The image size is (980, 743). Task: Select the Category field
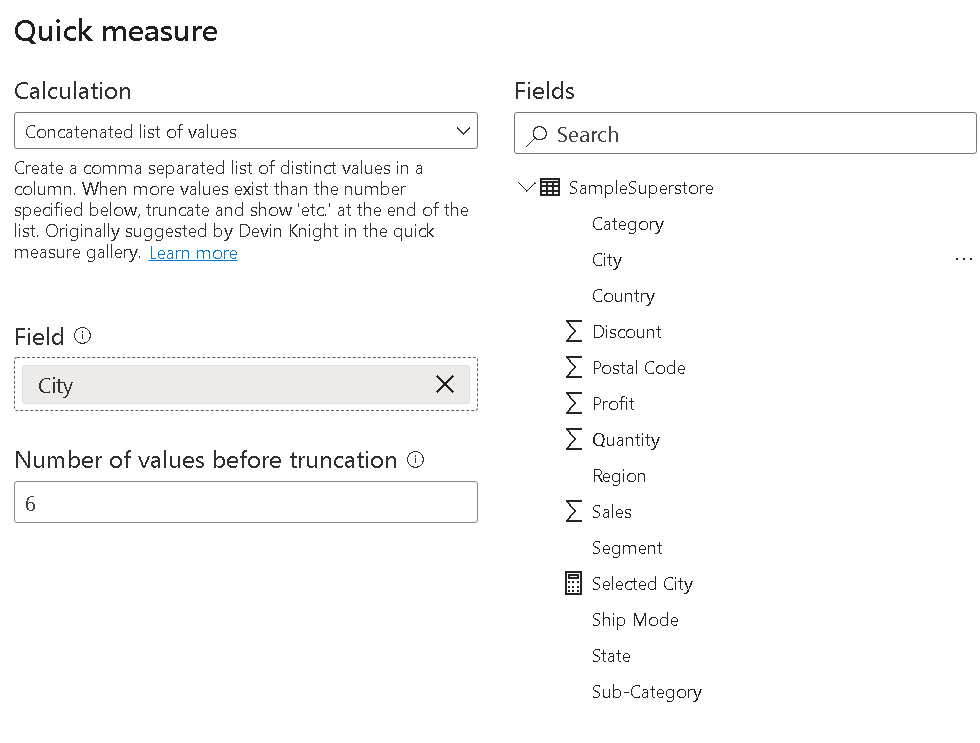click(x=628, y=224)
